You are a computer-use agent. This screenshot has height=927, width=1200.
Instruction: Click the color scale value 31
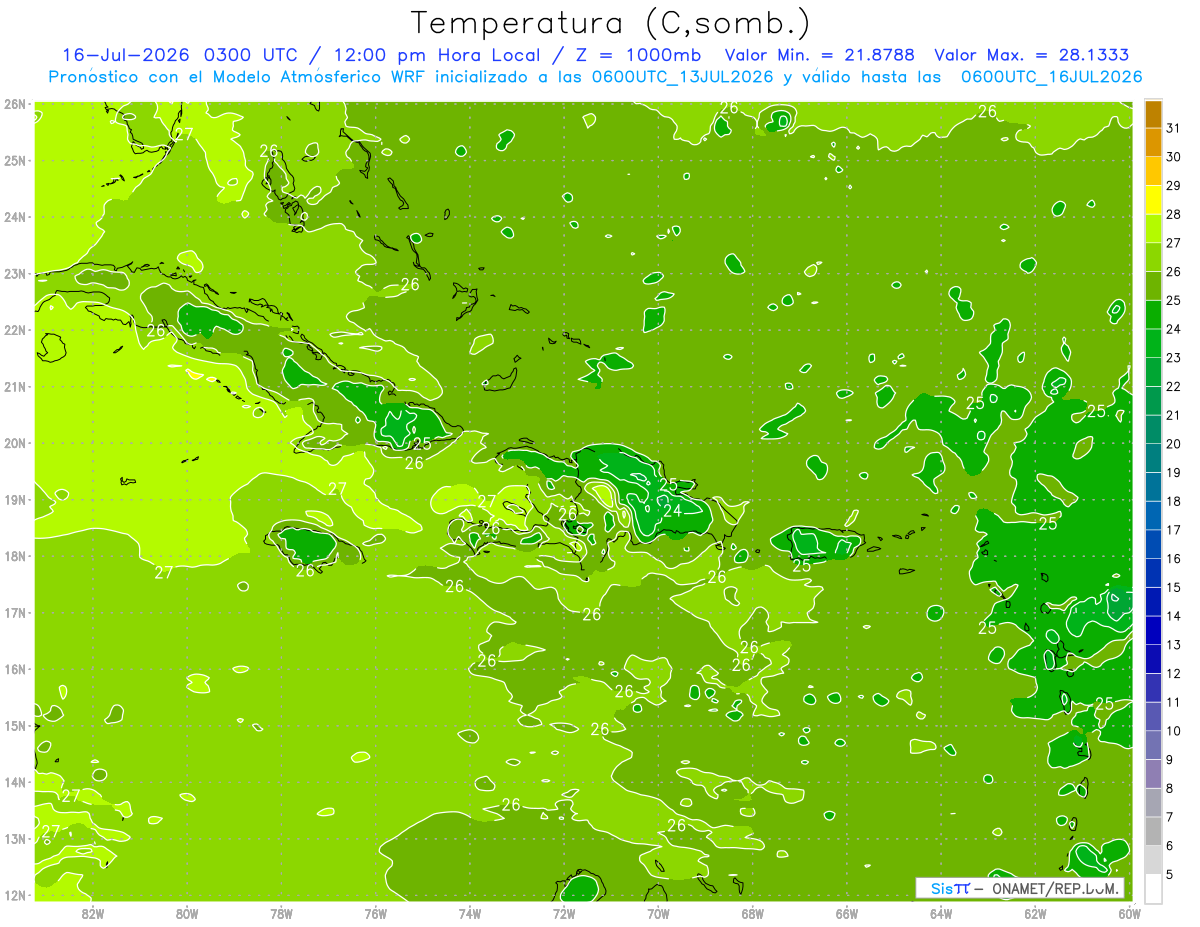tap(1174, 129)
